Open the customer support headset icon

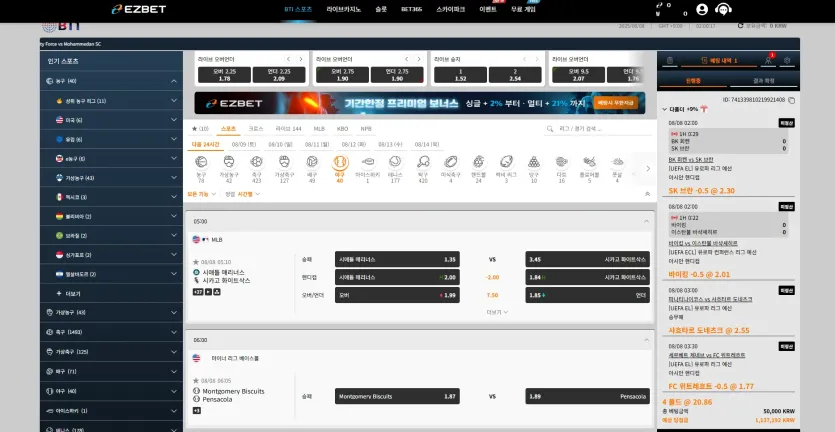pyautogui.click(x=723, y=9)
